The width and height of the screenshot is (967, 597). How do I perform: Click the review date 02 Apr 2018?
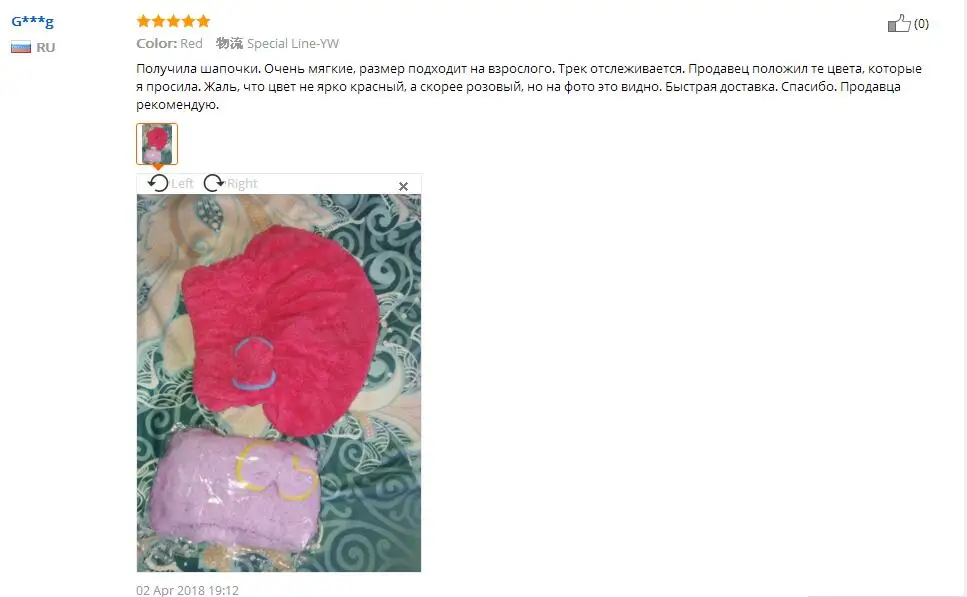[x=187, y=590]
